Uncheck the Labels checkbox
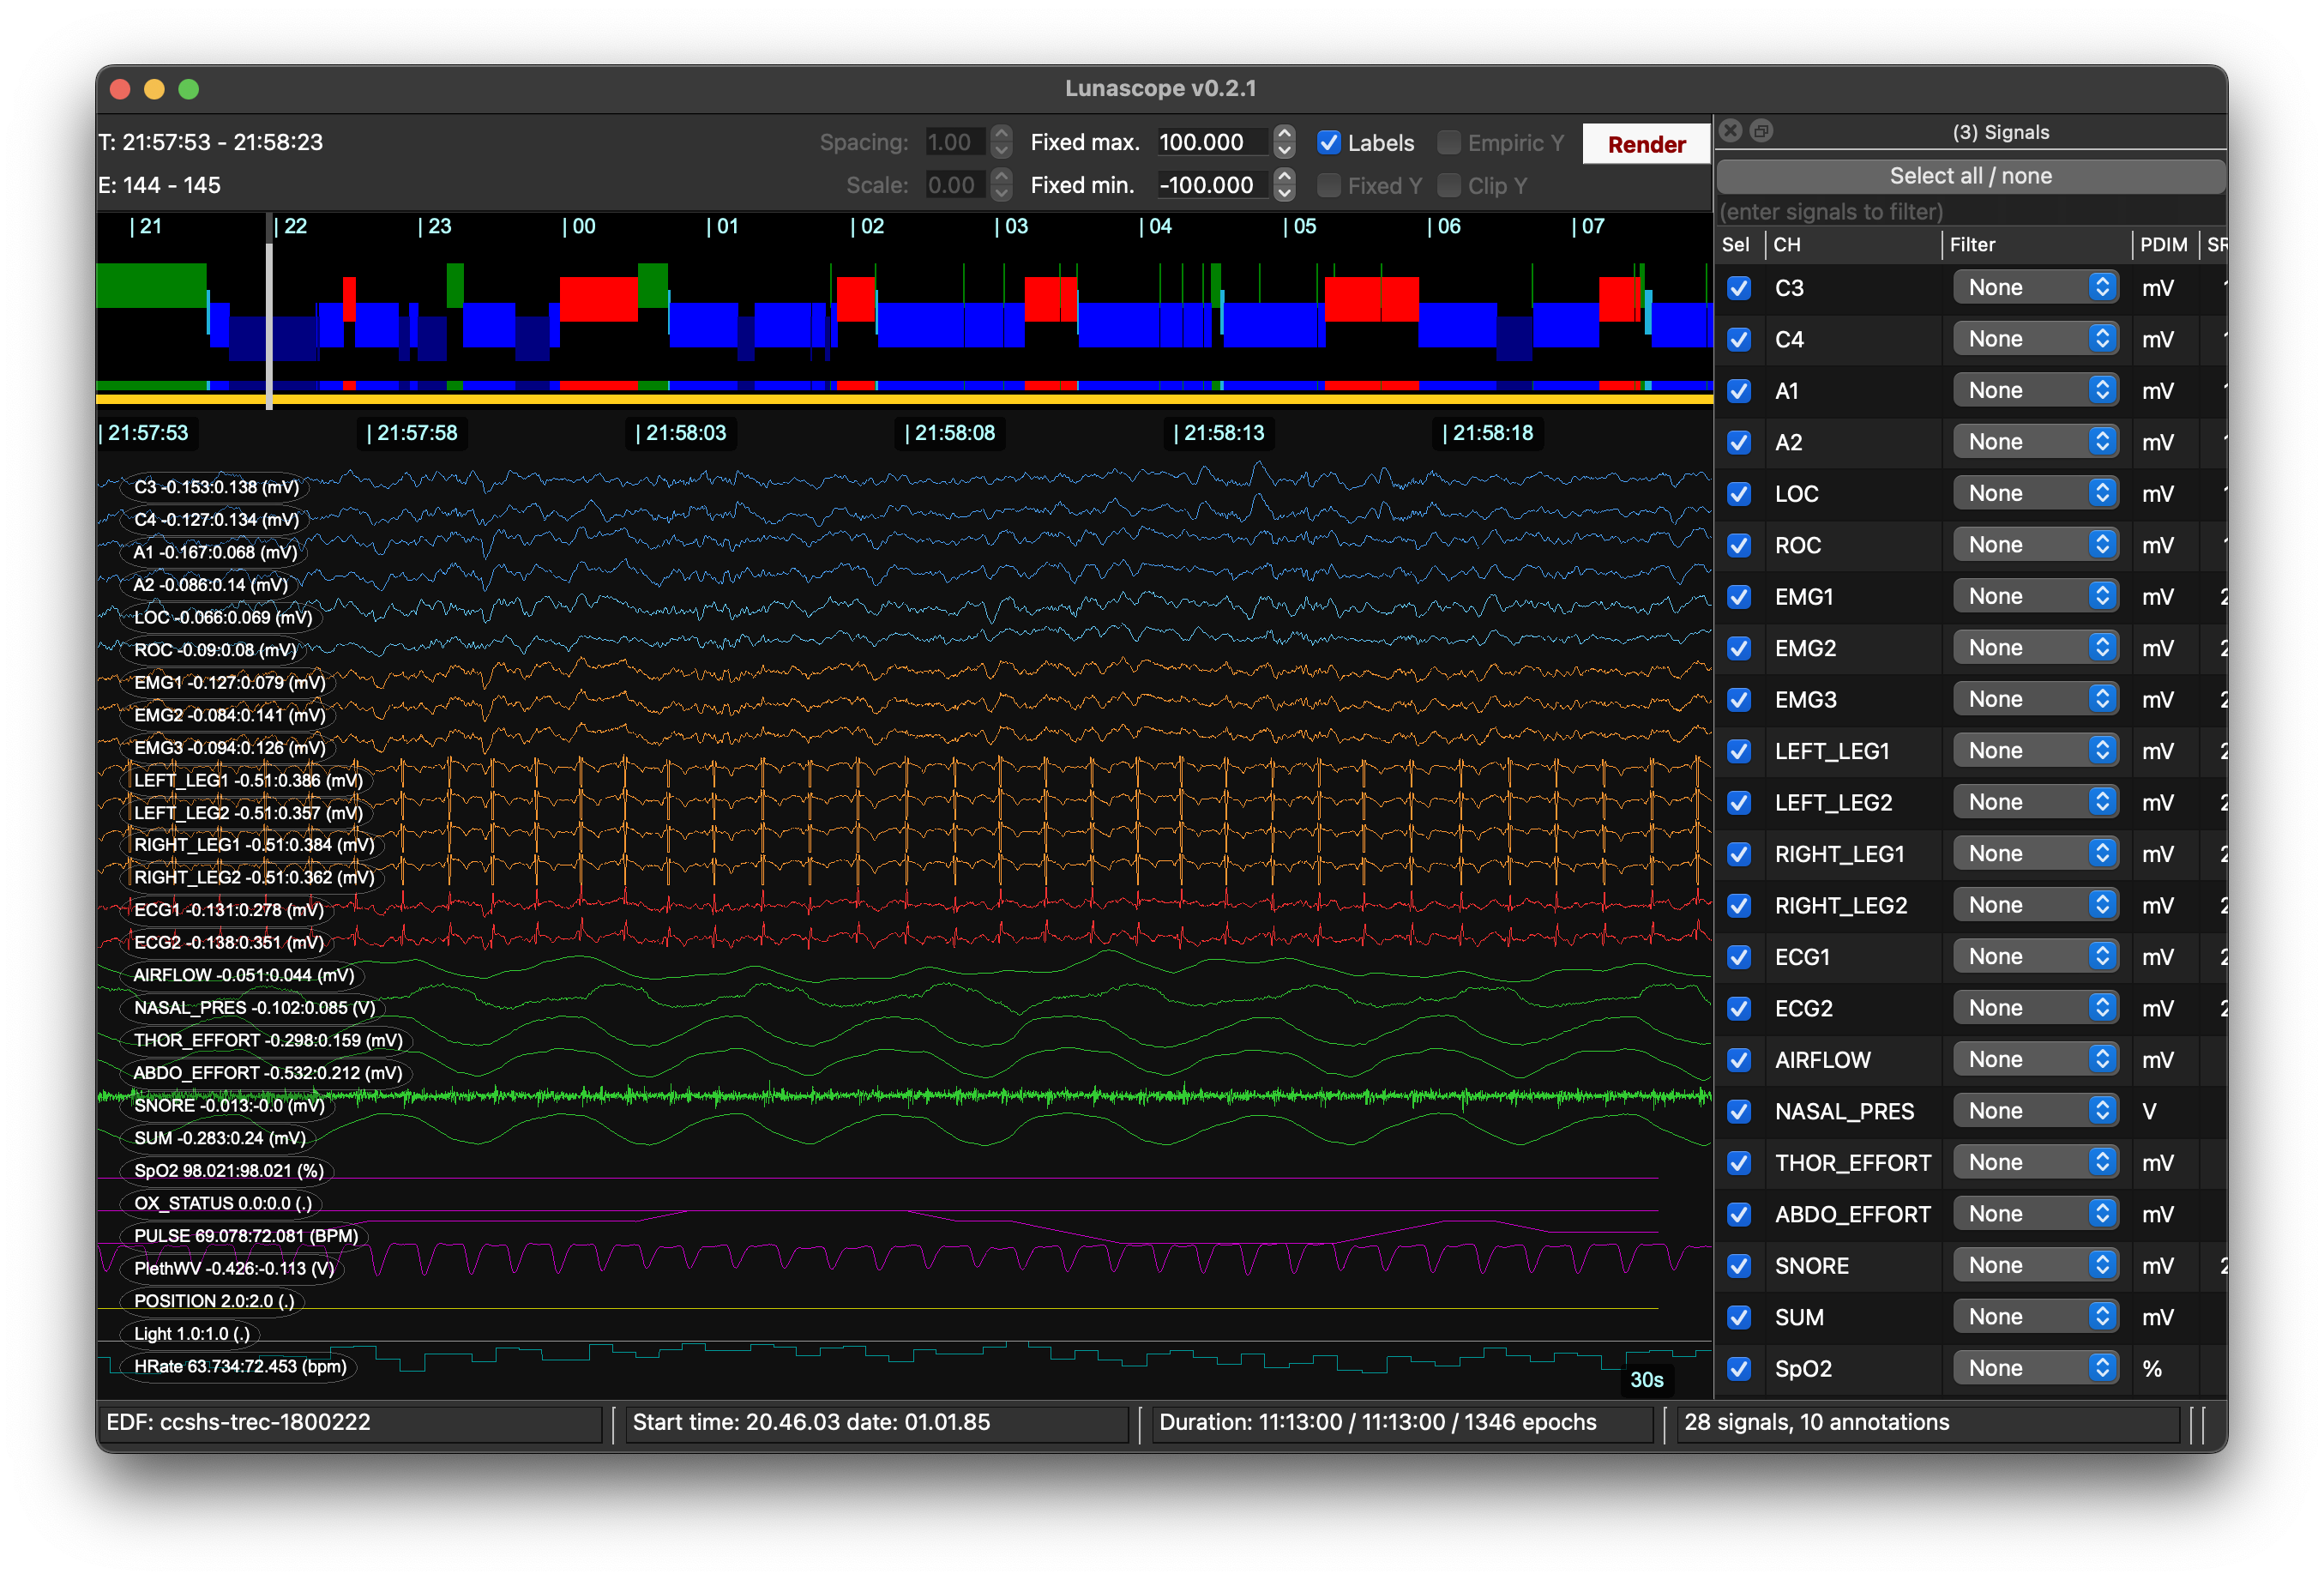2324x1580 pixels. click(x=1329, y=143)
